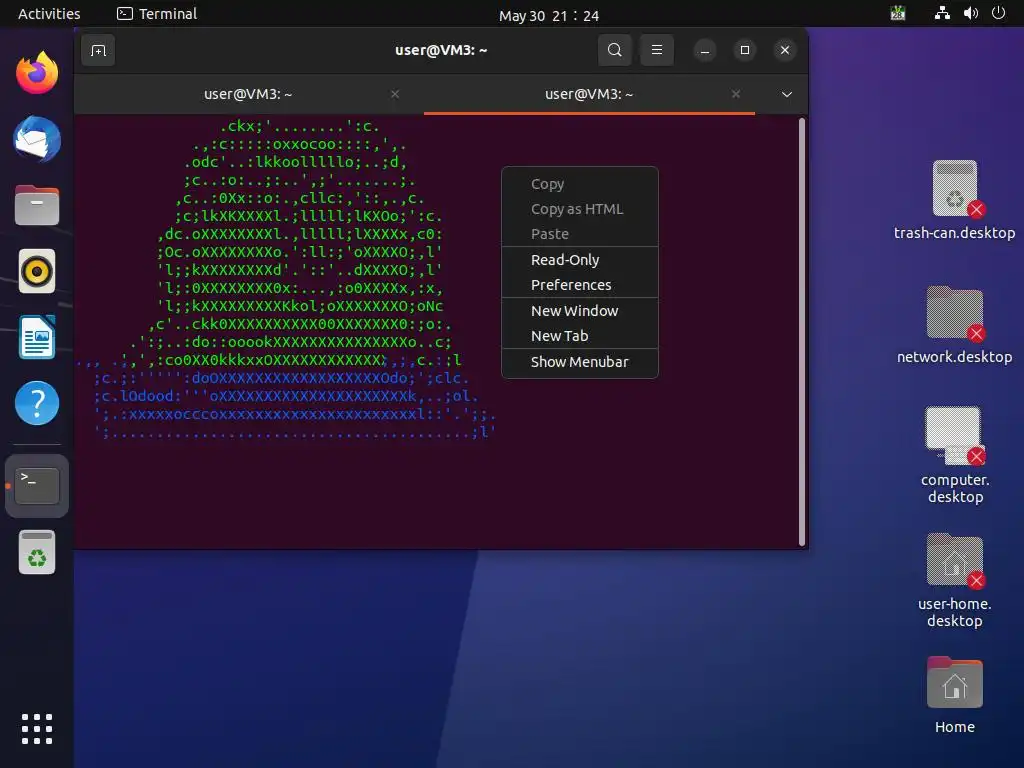This screenshot has height=768, width=1024.
Task: Launch Firefox from the dock
Action: tap(37, 73)
